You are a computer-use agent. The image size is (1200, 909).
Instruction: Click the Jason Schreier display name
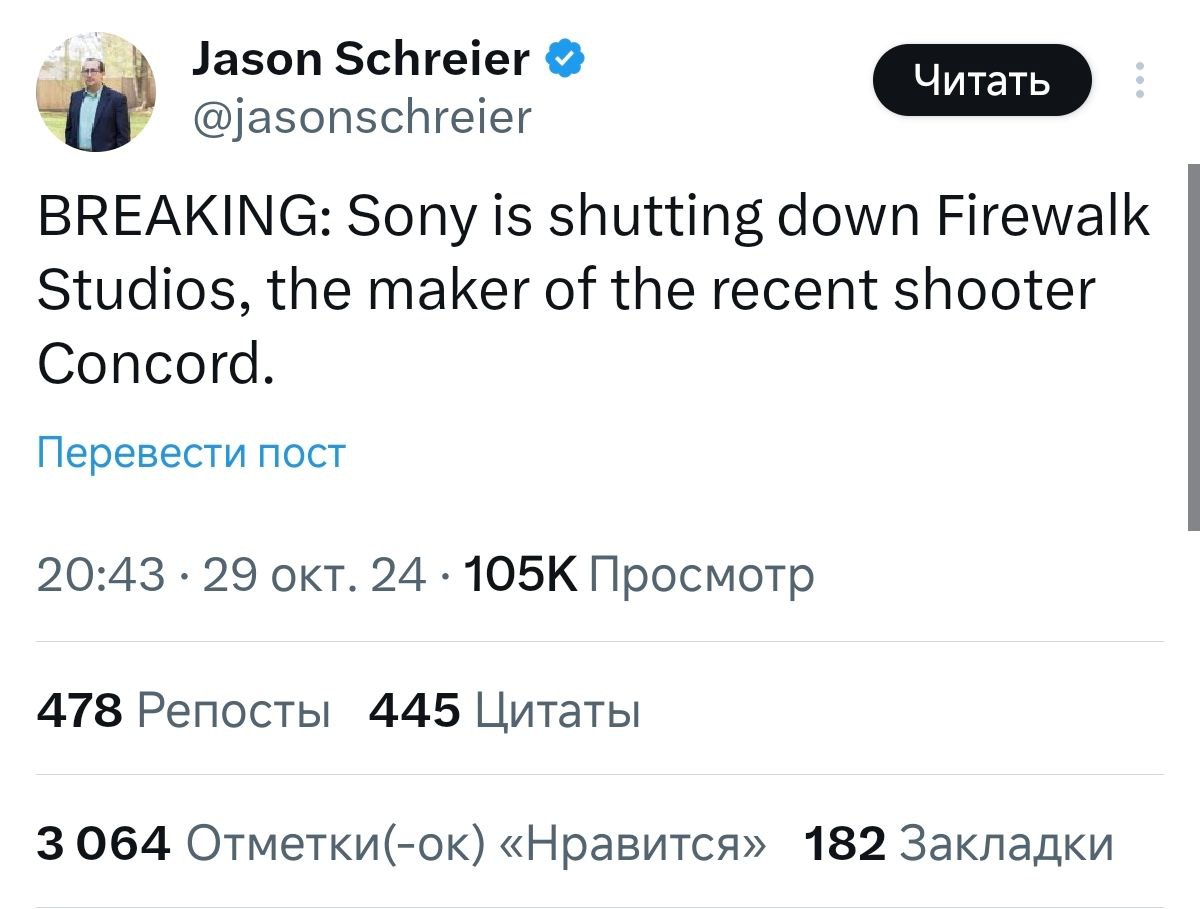pos(359,60)
